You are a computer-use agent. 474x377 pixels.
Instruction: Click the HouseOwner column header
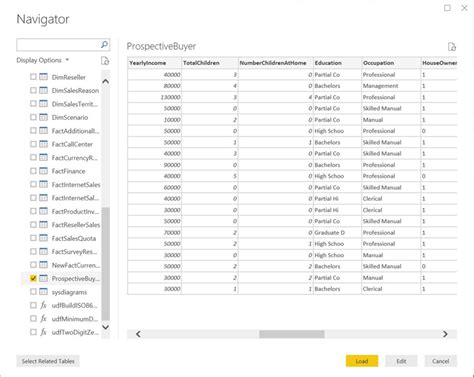point(439,63)
